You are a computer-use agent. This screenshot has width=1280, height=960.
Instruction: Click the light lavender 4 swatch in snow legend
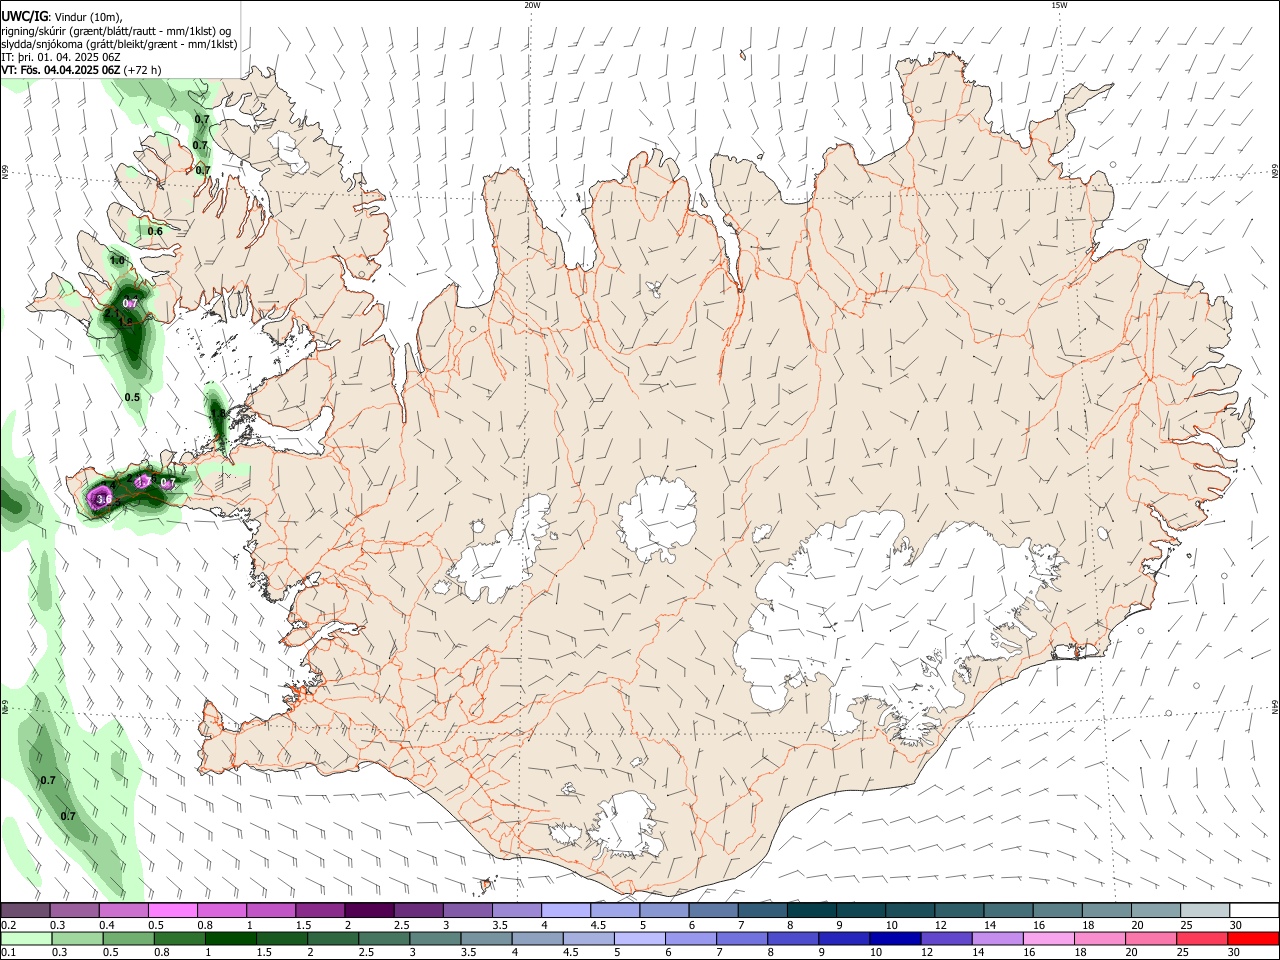(566, 911)
